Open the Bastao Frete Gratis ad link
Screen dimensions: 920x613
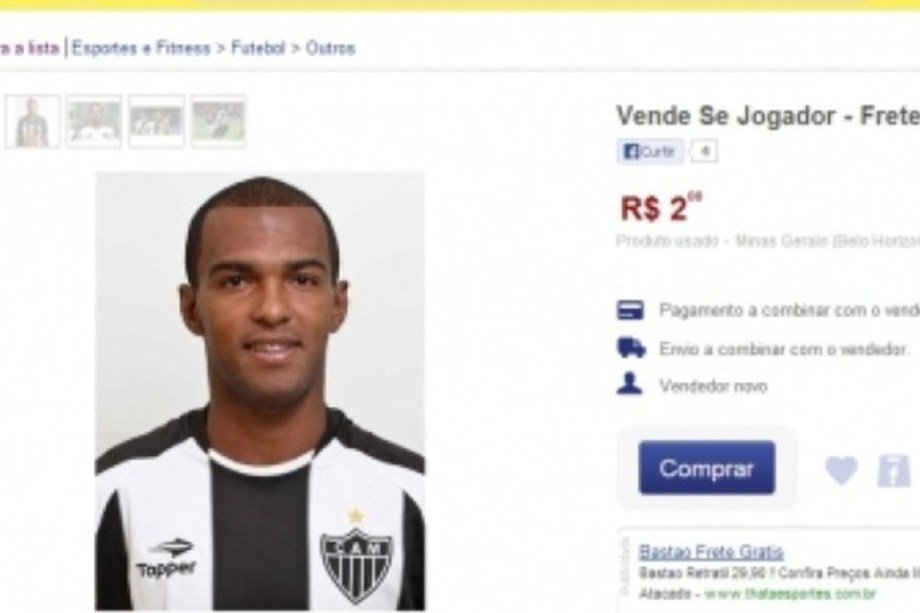[x=711, y=552]
